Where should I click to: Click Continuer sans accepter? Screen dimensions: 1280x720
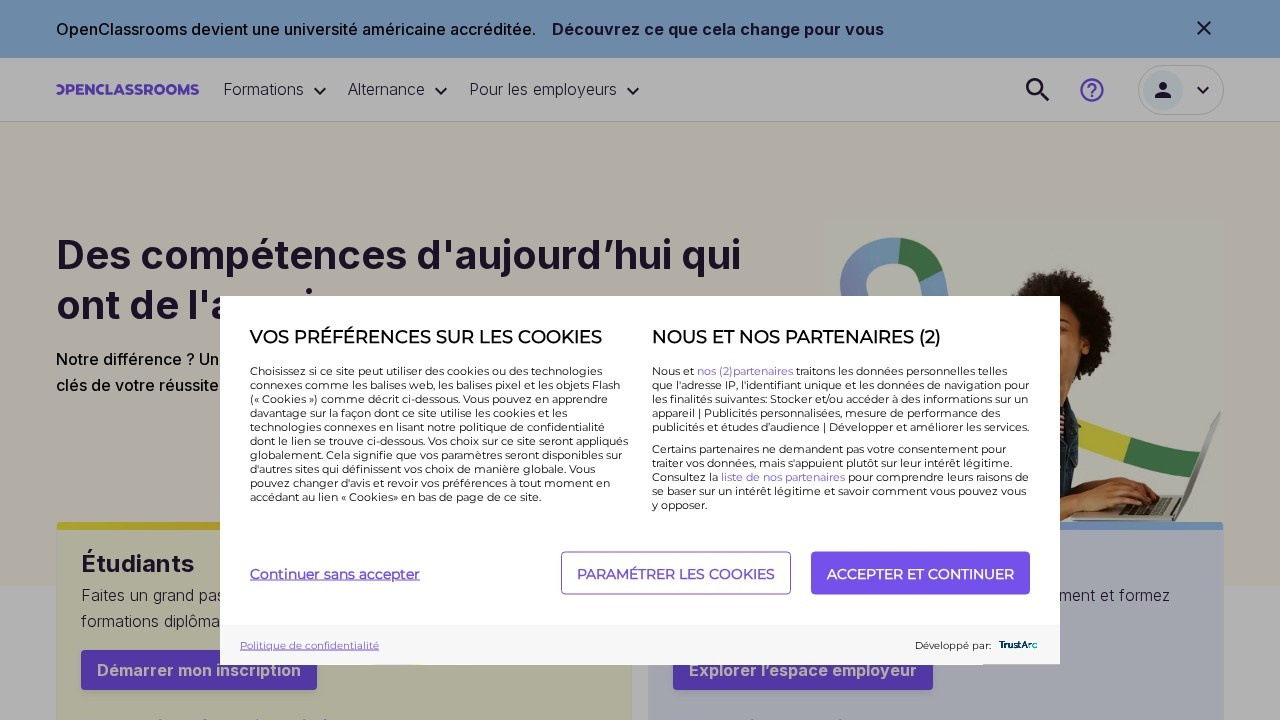point(335,574)
